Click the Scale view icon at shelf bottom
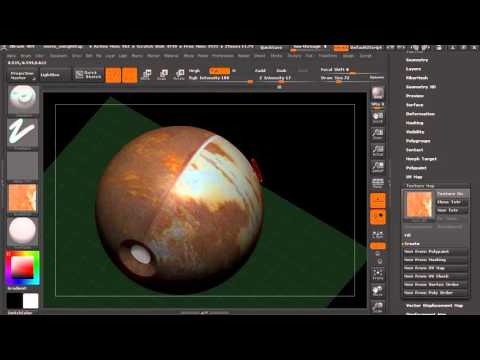The image size is (480, 360). pos(378,306)
